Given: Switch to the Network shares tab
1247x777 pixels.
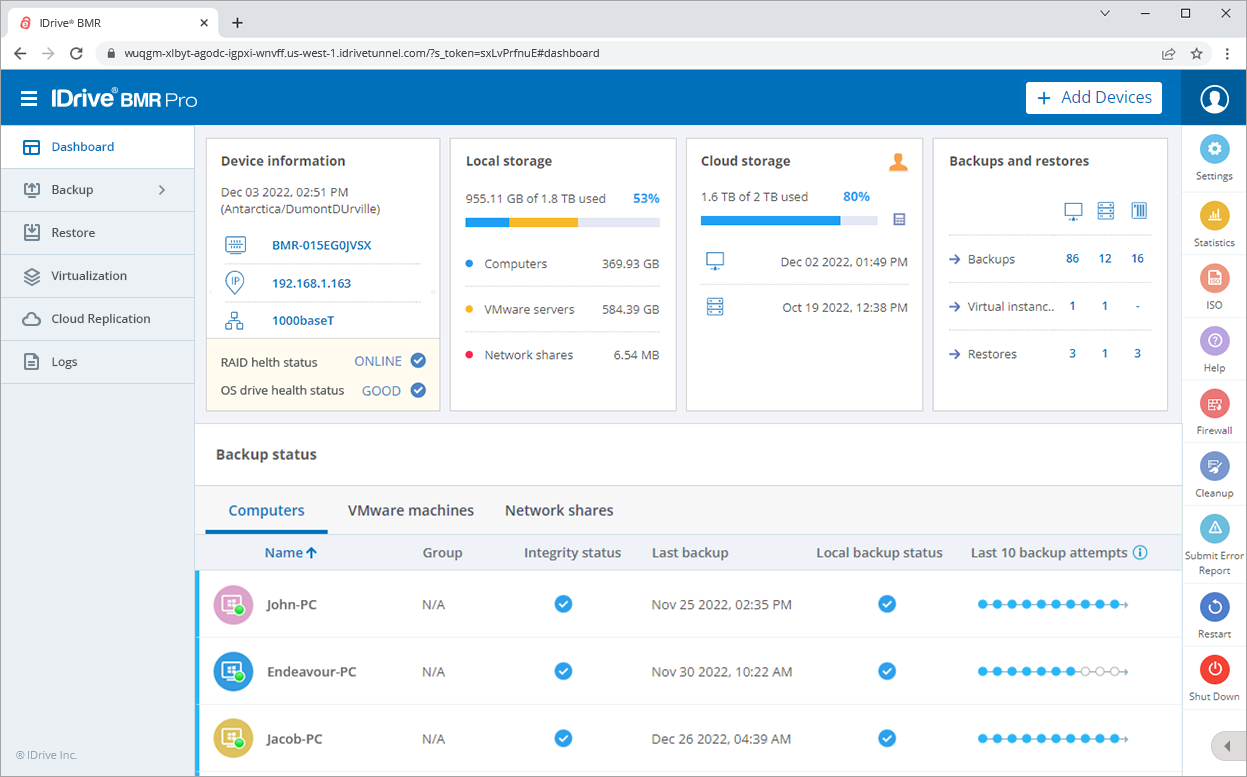Looking at the screenshot, I should pos(559,510).
